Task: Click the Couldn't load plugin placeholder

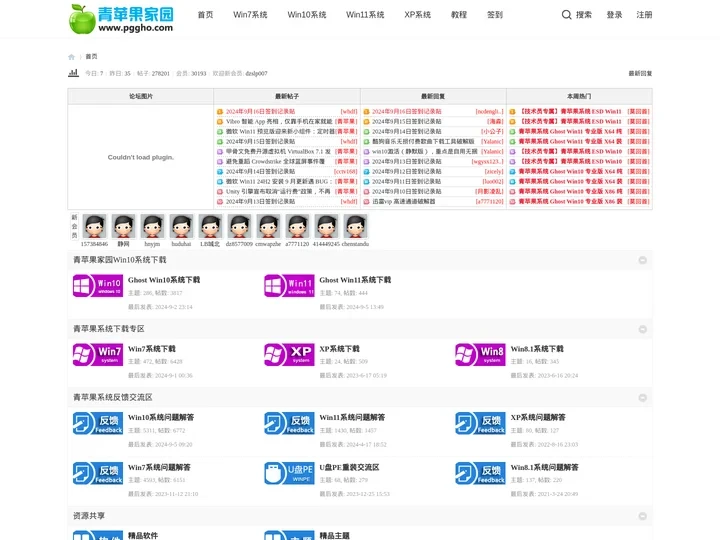Action: click(141, 157)
